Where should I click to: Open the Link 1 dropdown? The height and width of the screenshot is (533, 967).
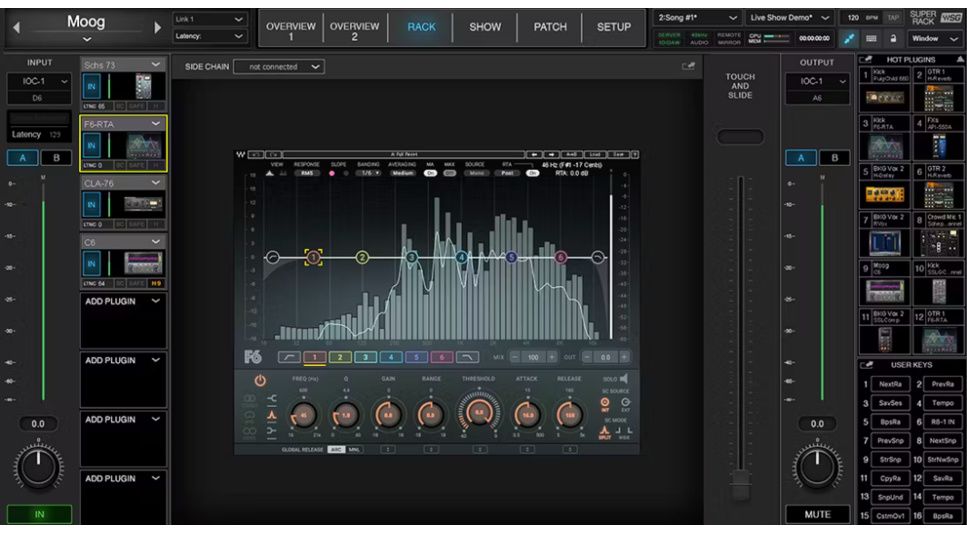[x=210, y=19]
